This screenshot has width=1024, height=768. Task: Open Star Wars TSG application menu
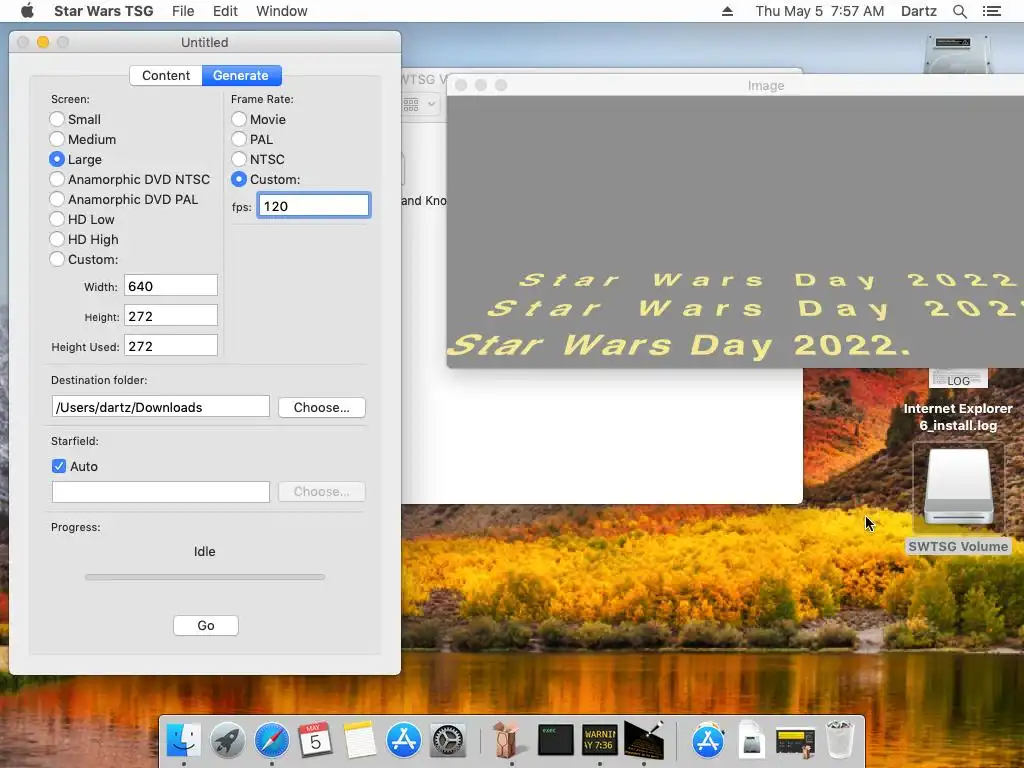click(104, 11)
